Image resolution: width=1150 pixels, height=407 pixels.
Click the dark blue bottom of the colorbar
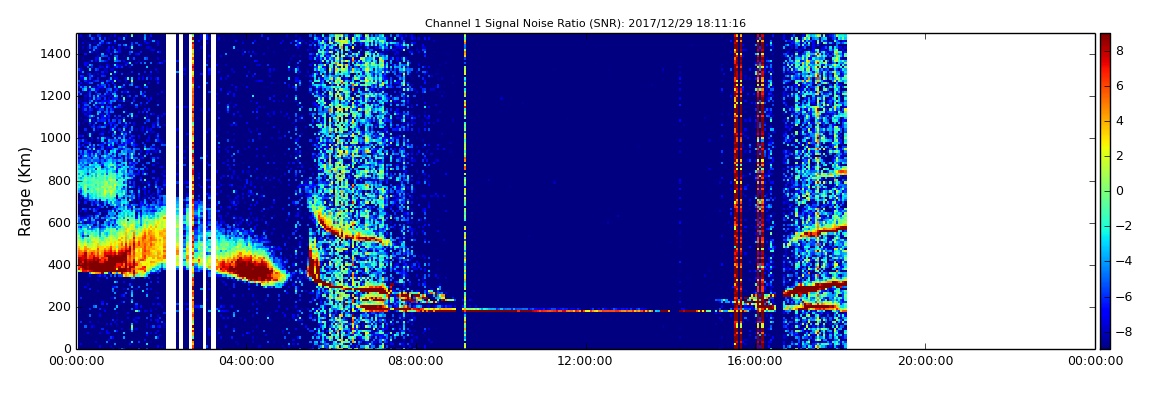[x=1105, y=342]
